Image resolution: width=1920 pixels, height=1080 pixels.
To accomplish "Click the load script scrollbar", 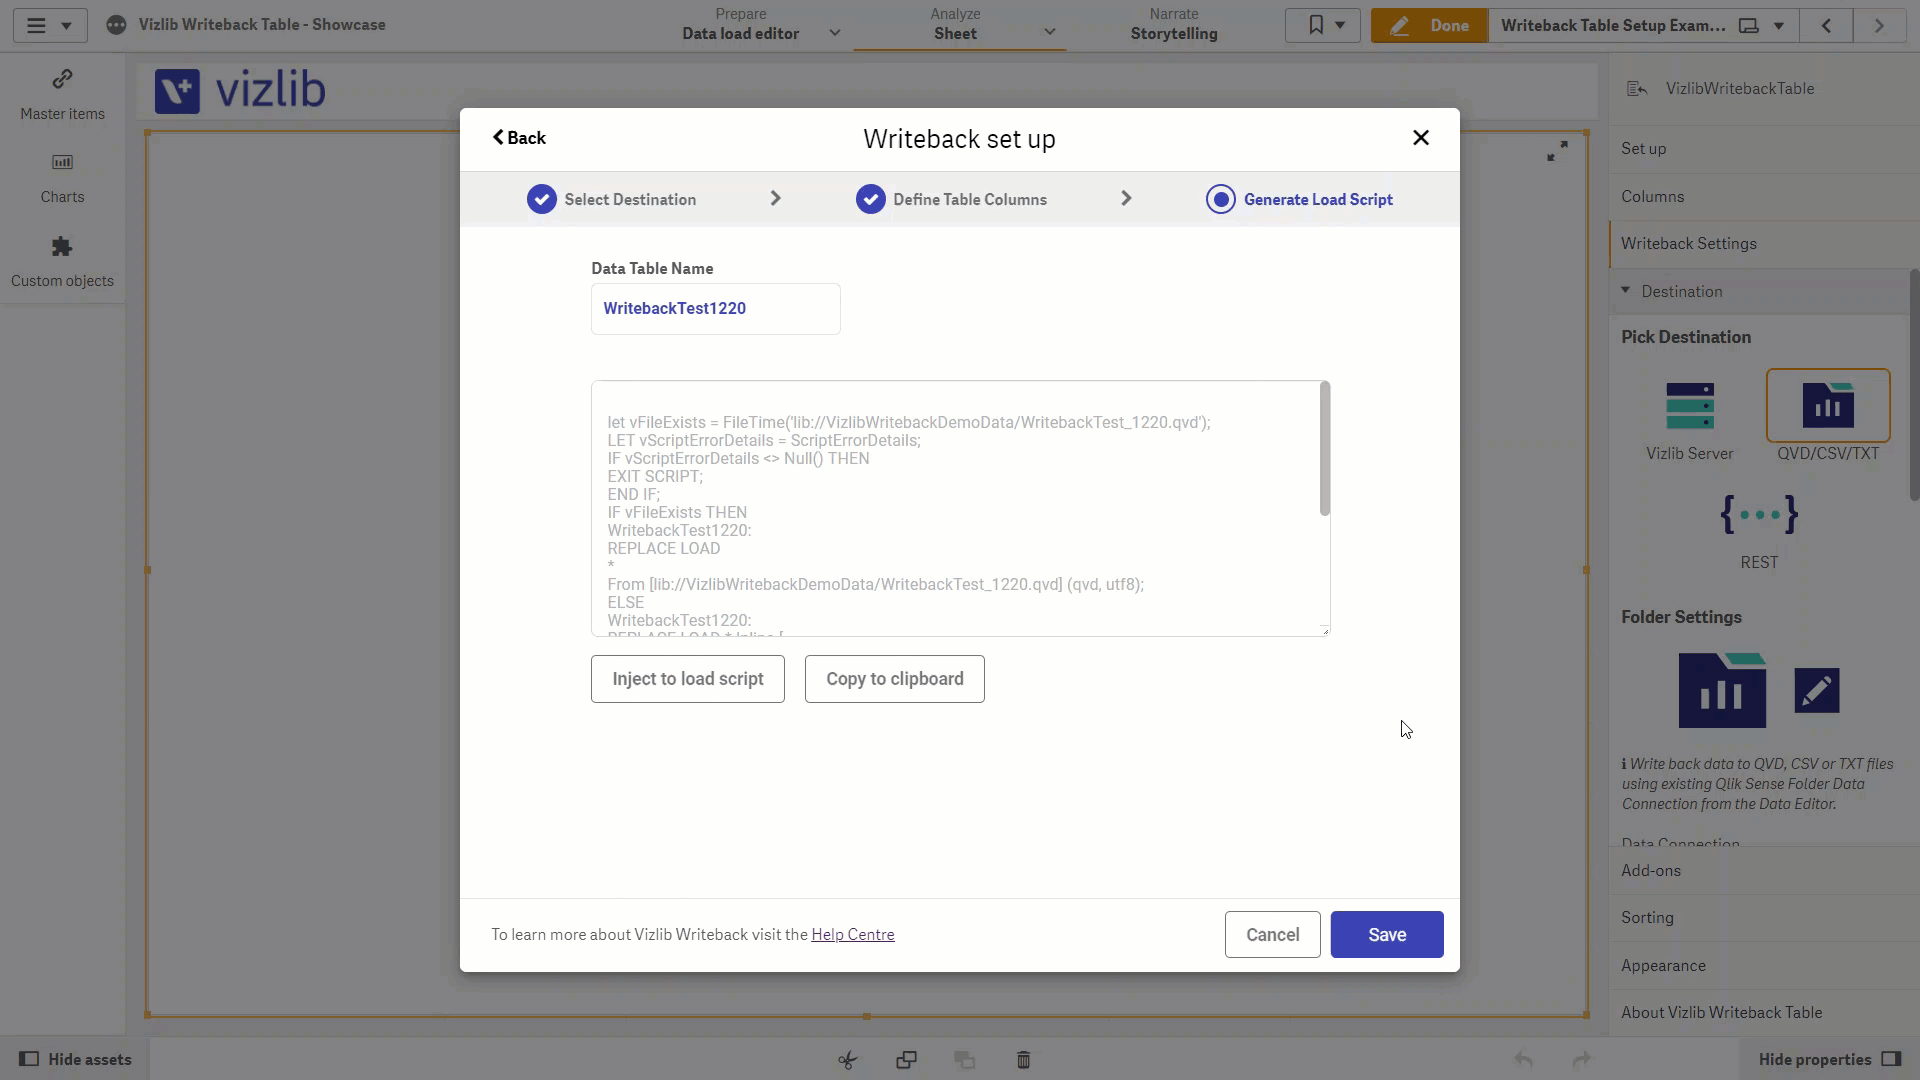I will (1325, 450).
